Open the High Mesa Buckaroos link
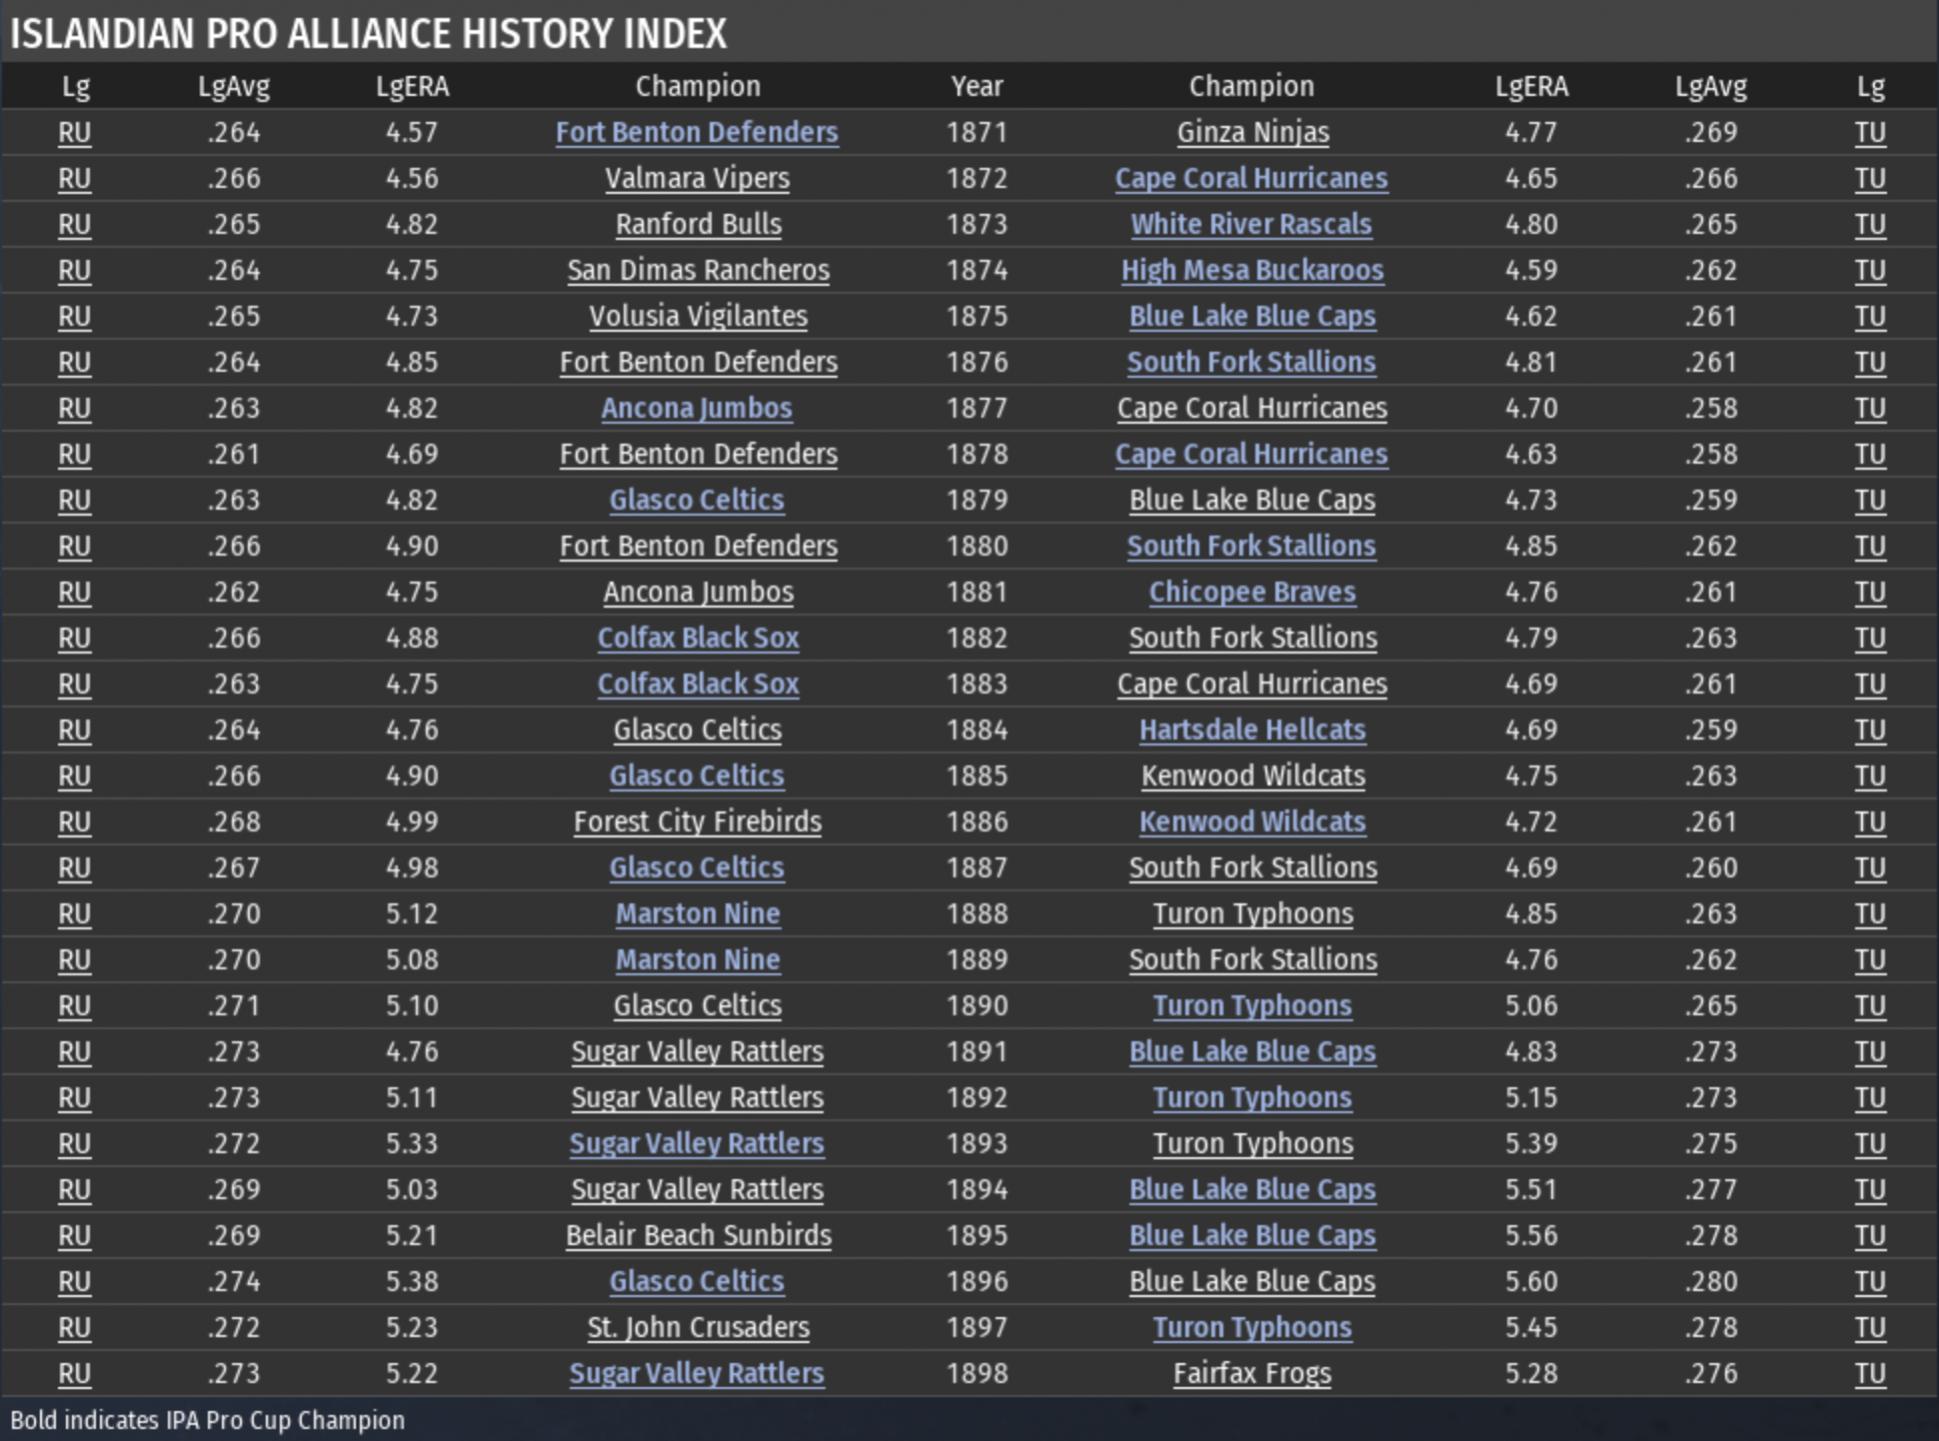 1251,270
